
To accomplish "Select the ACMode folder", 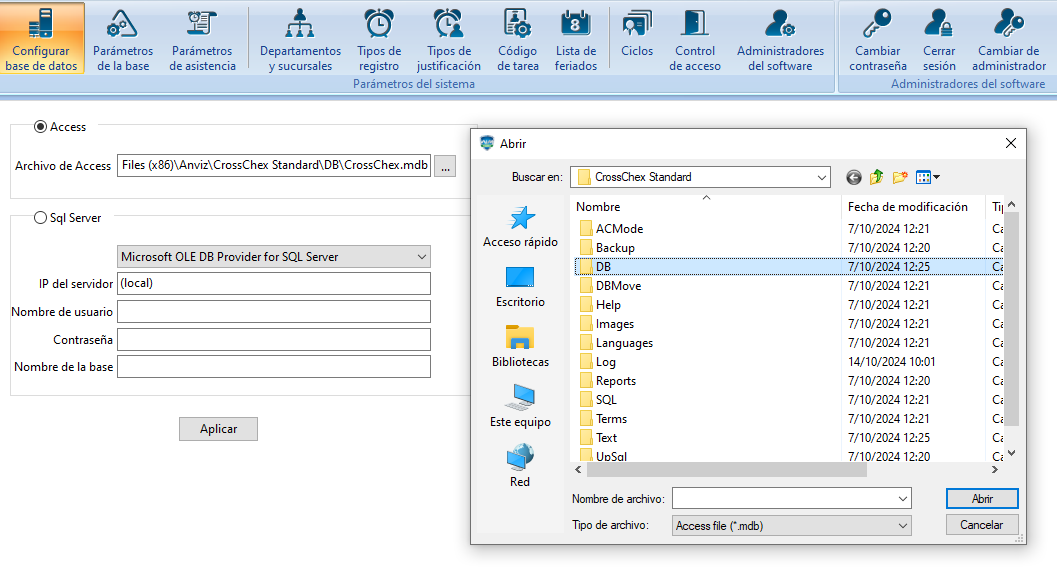I will click(611, 229).
